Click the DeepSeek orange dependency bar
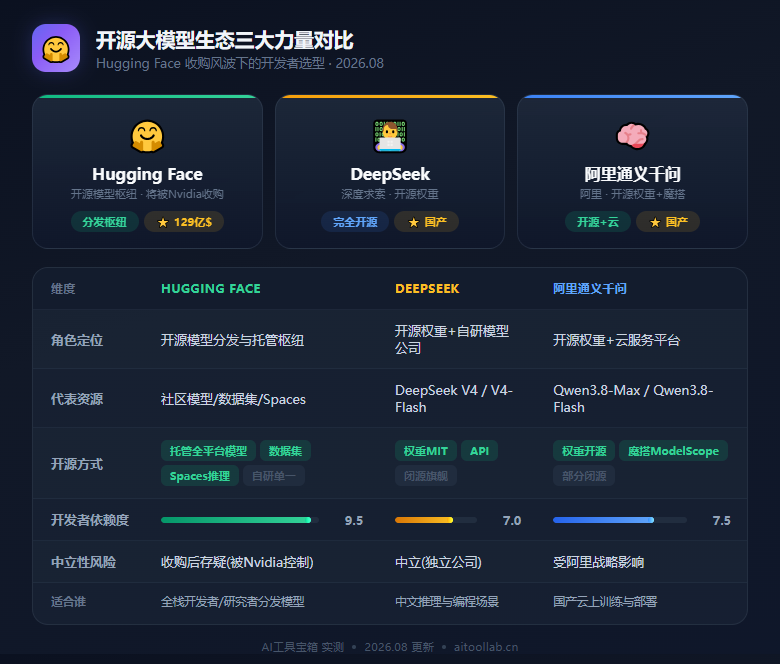Image resolution: width=780 pixels, height=664 pixels. tap(436, 520)
